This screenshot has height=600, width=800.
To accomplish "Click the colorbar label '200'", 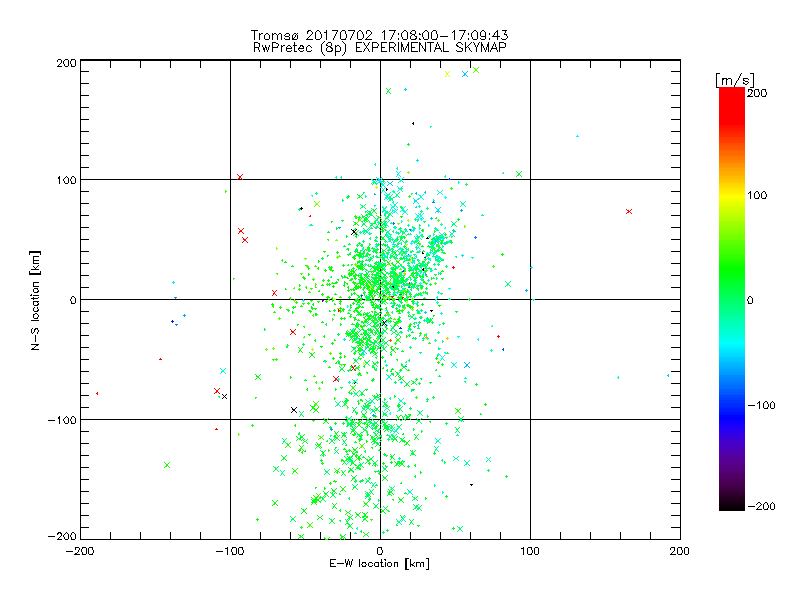I will (x=757, y=93).
